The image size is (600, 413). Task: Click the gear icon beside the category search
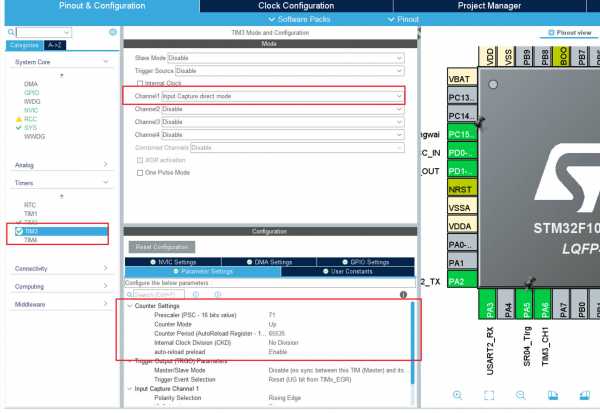pos(112,32)
